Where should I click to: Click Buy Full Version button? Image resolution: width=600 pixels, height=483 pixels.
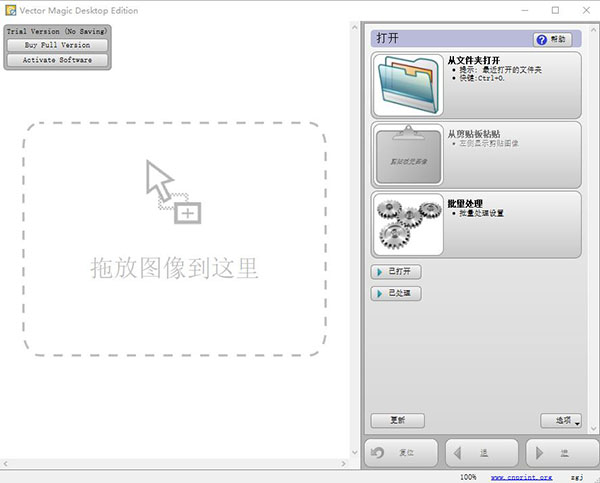tap(57, 45)
